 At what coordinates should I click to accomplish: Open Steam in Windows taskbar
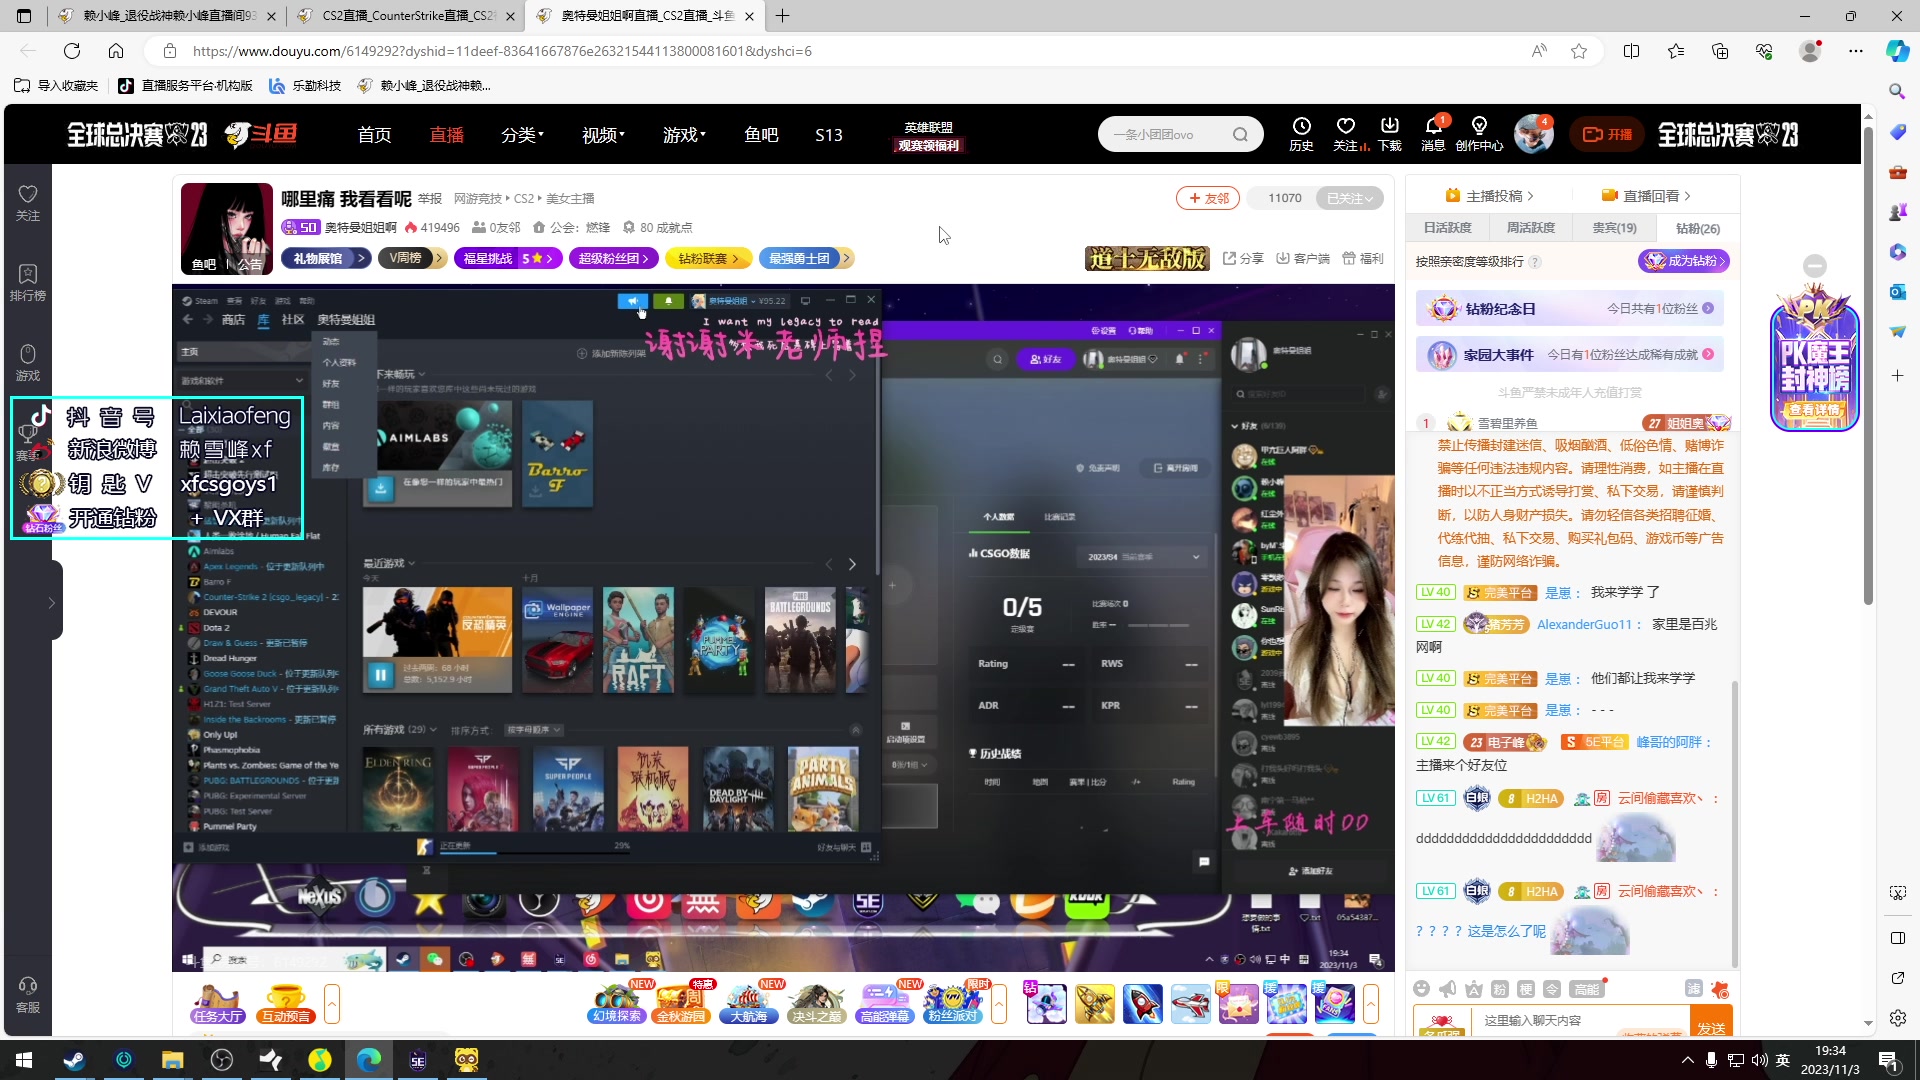[74, 1060]
